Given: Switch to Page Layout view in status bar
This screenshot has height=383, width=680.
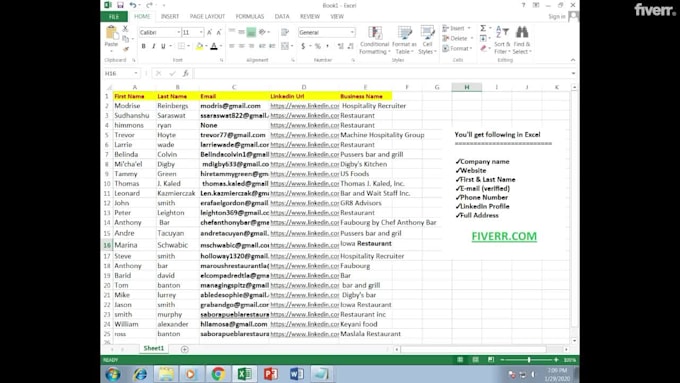Looking at the screenshot, I should (475, 360).
